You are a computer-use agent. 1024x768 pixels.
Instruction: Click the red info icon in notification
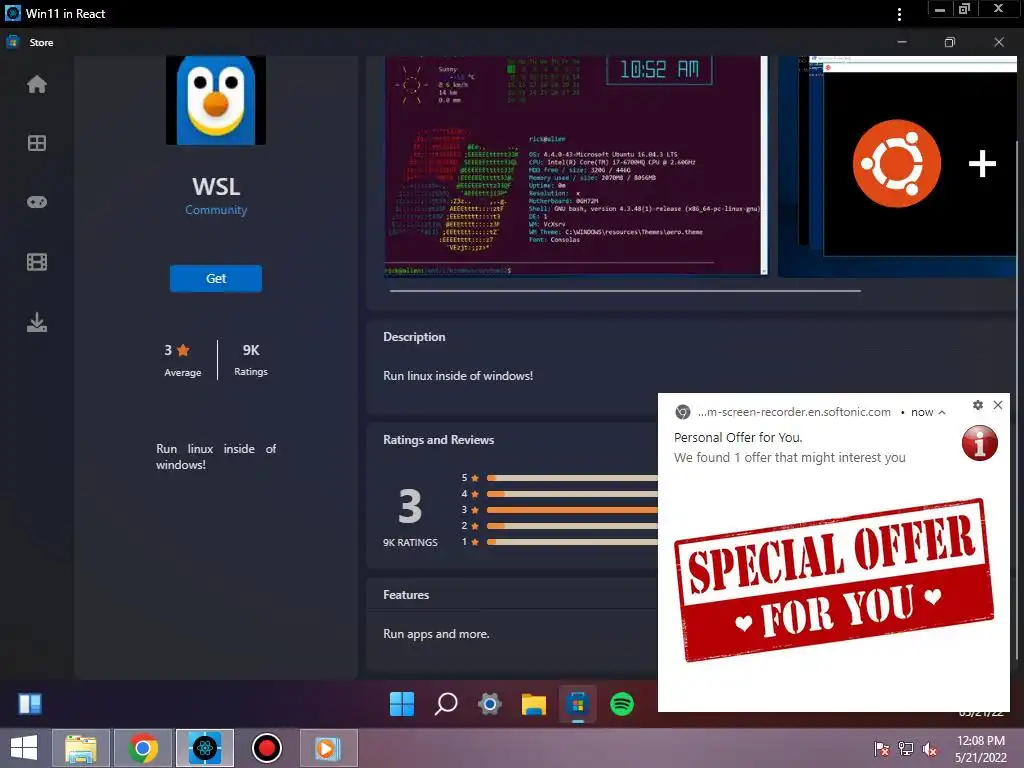pos(980,443)
